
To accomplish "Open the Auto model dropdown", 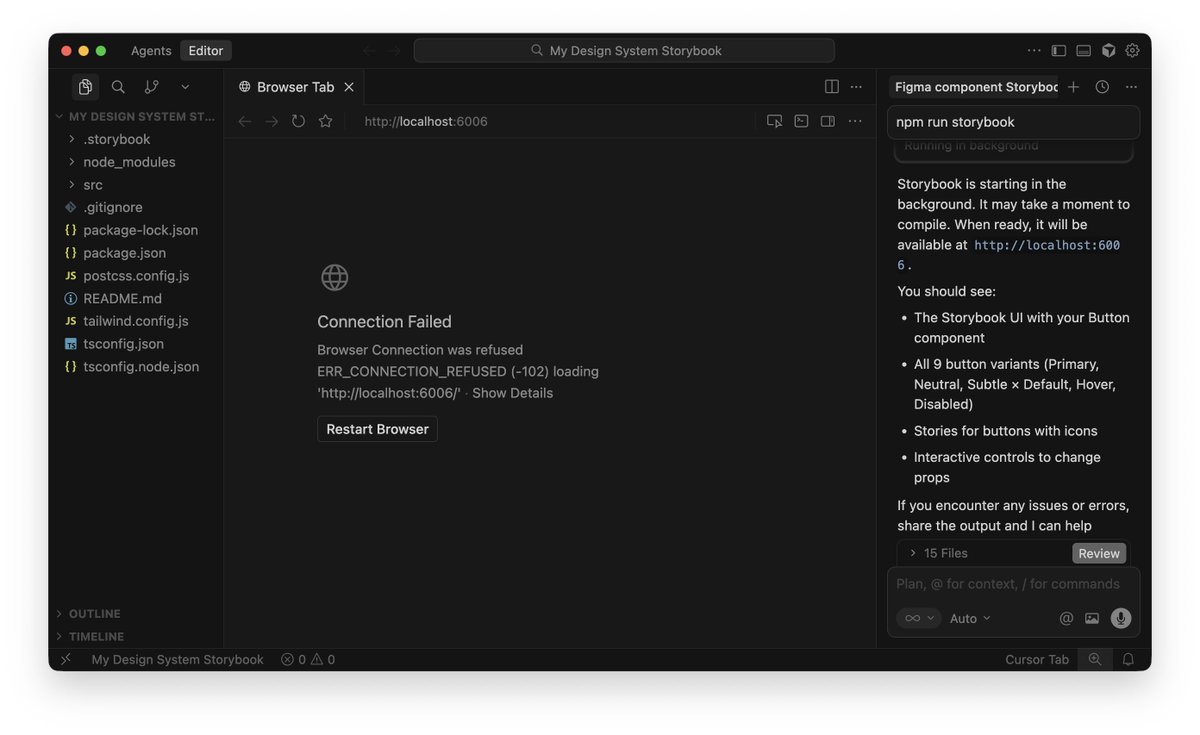I will point(970,618).
